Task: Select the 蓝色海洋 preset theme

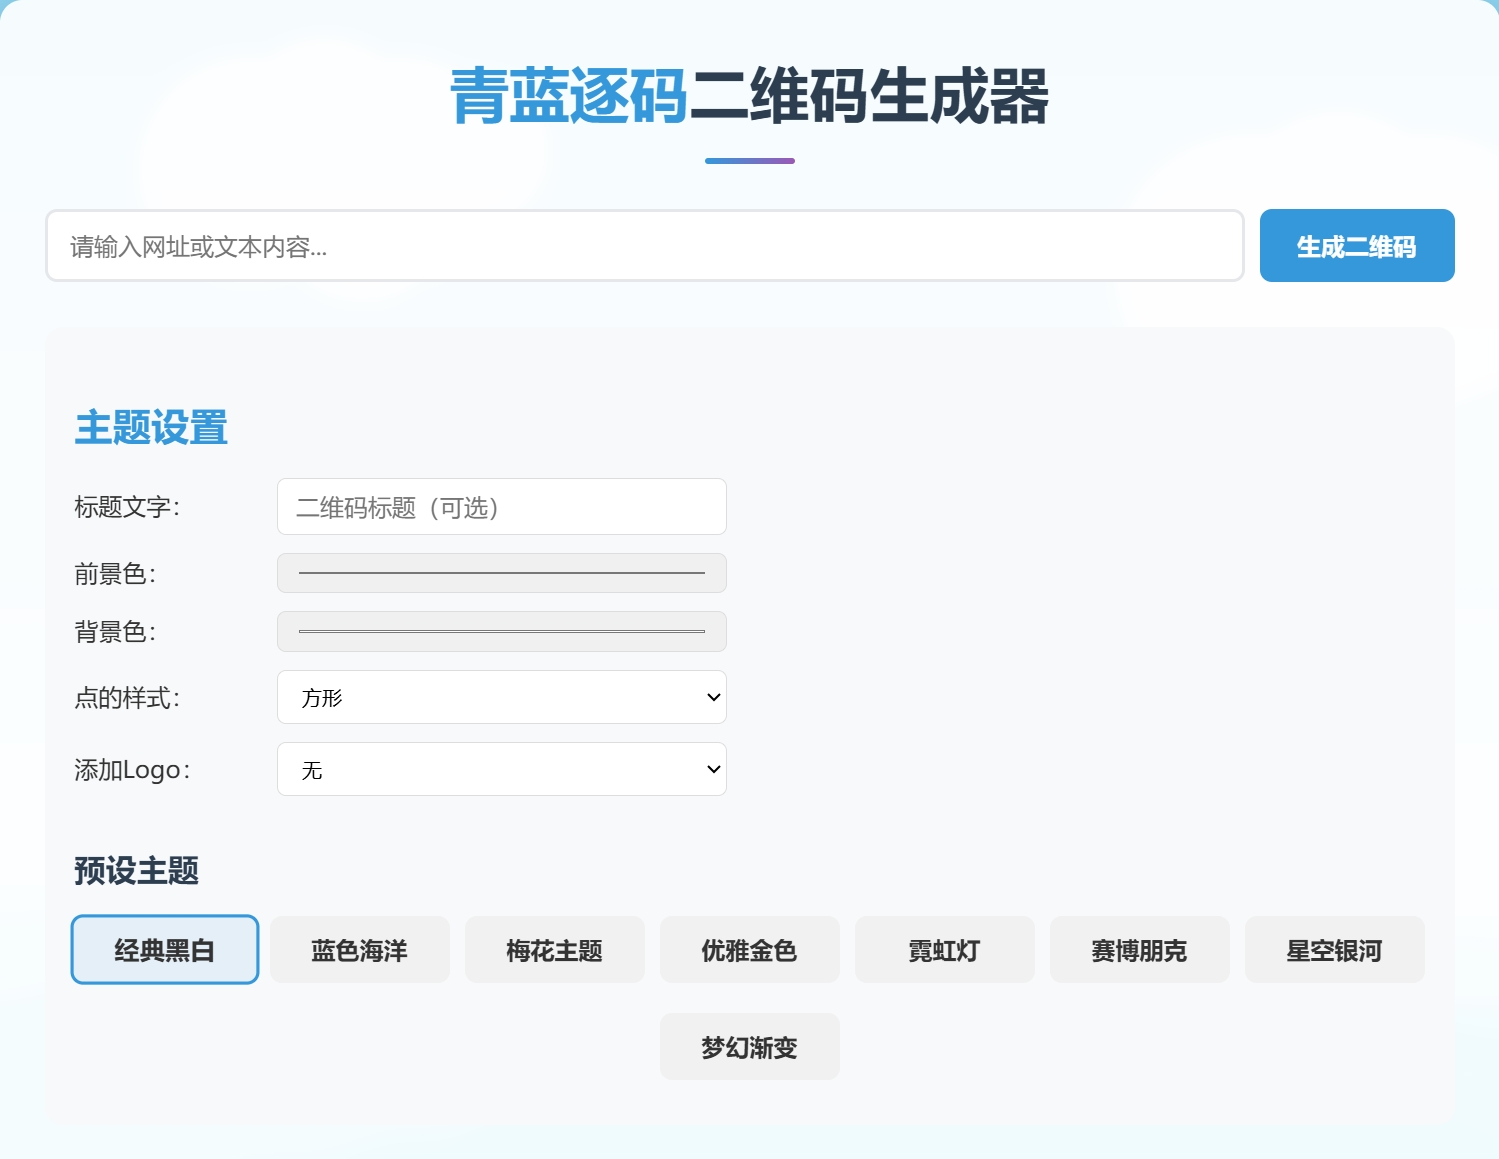Action: [359, 950]
